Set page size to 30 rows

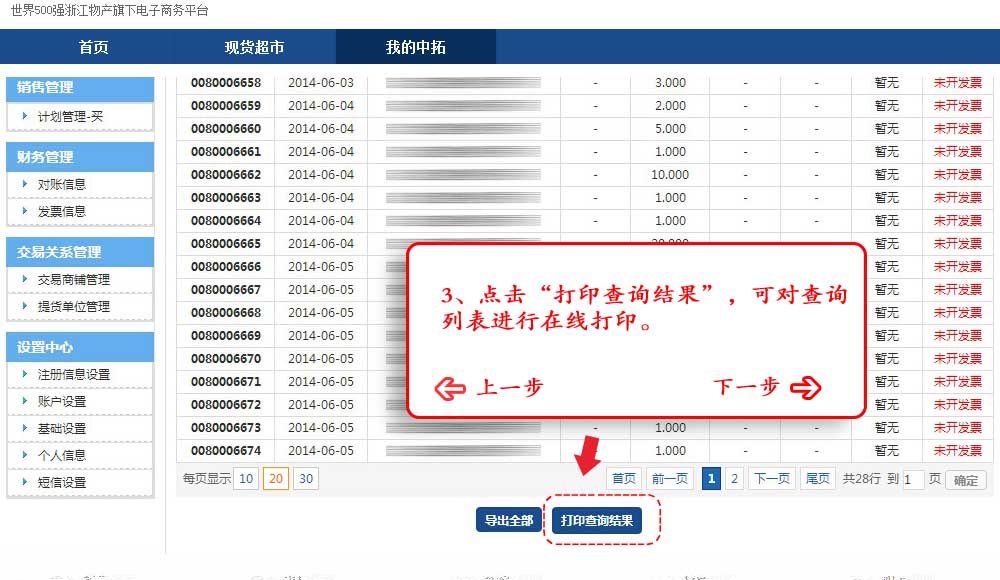click(306, 479)
